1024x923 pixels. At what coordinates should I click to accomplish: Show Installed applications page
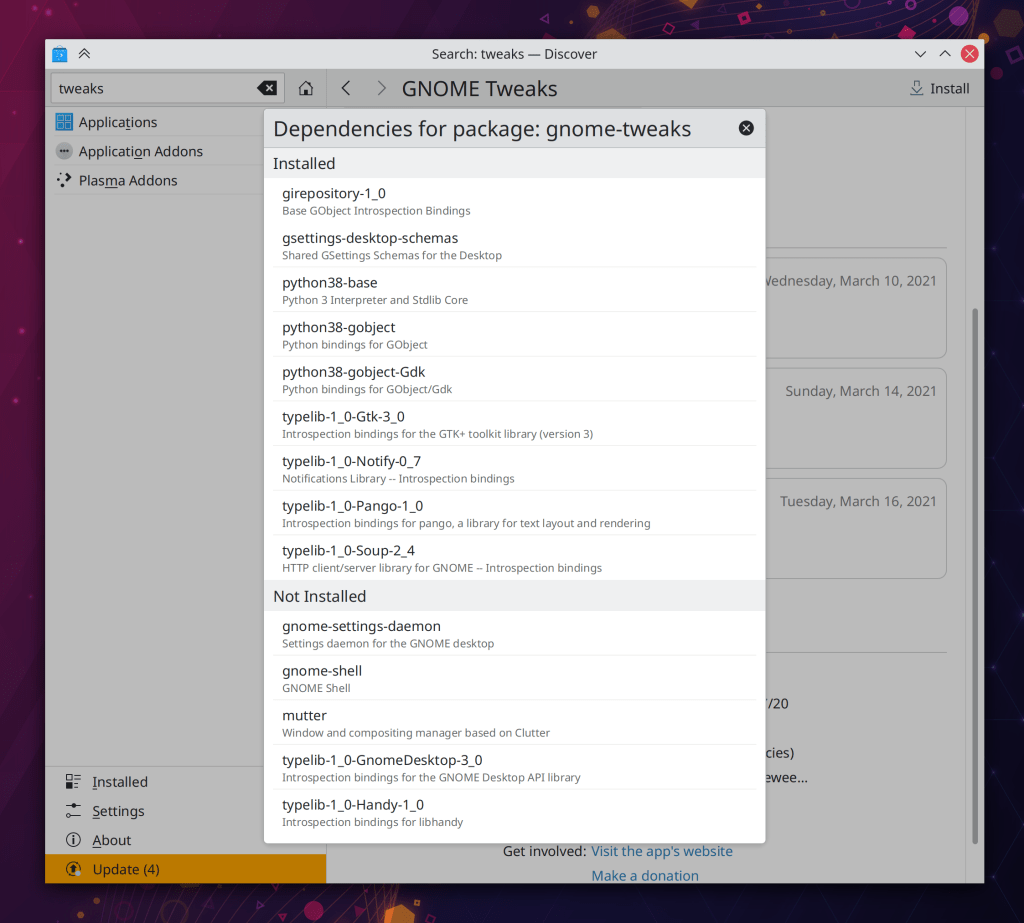pos(119,782)
